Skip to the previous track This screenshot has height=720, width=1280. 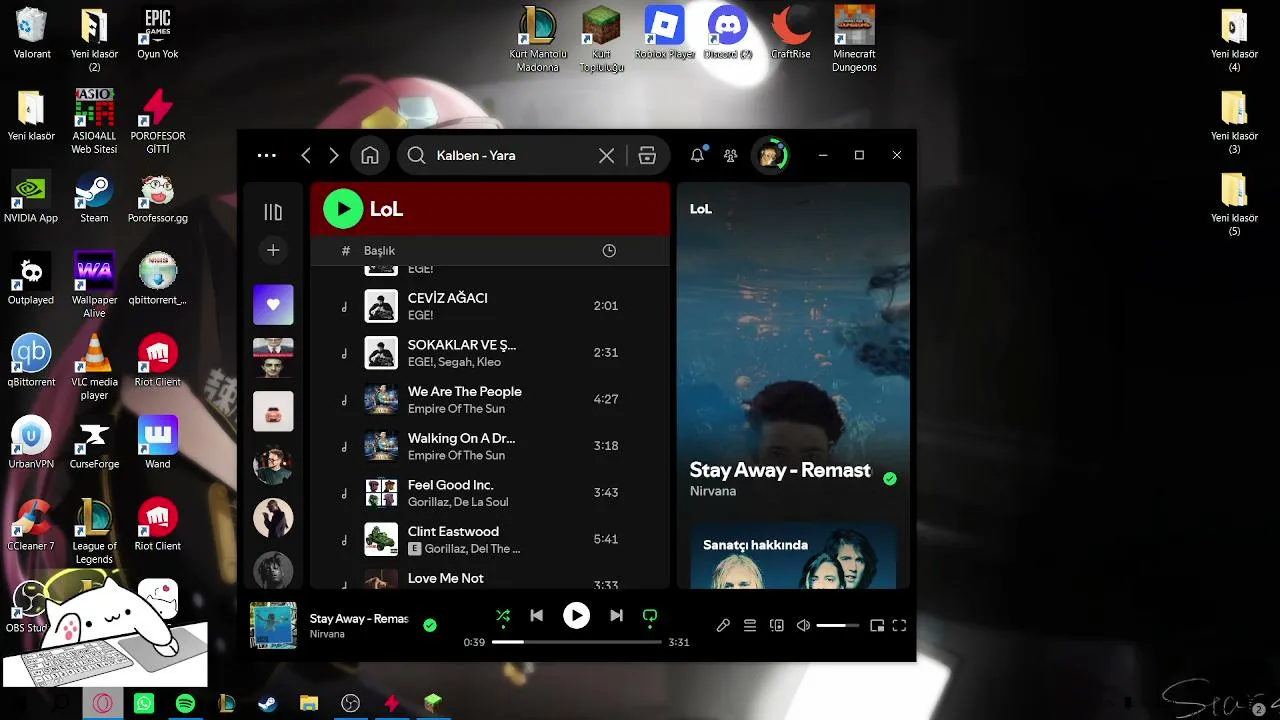tap(537, 616)
